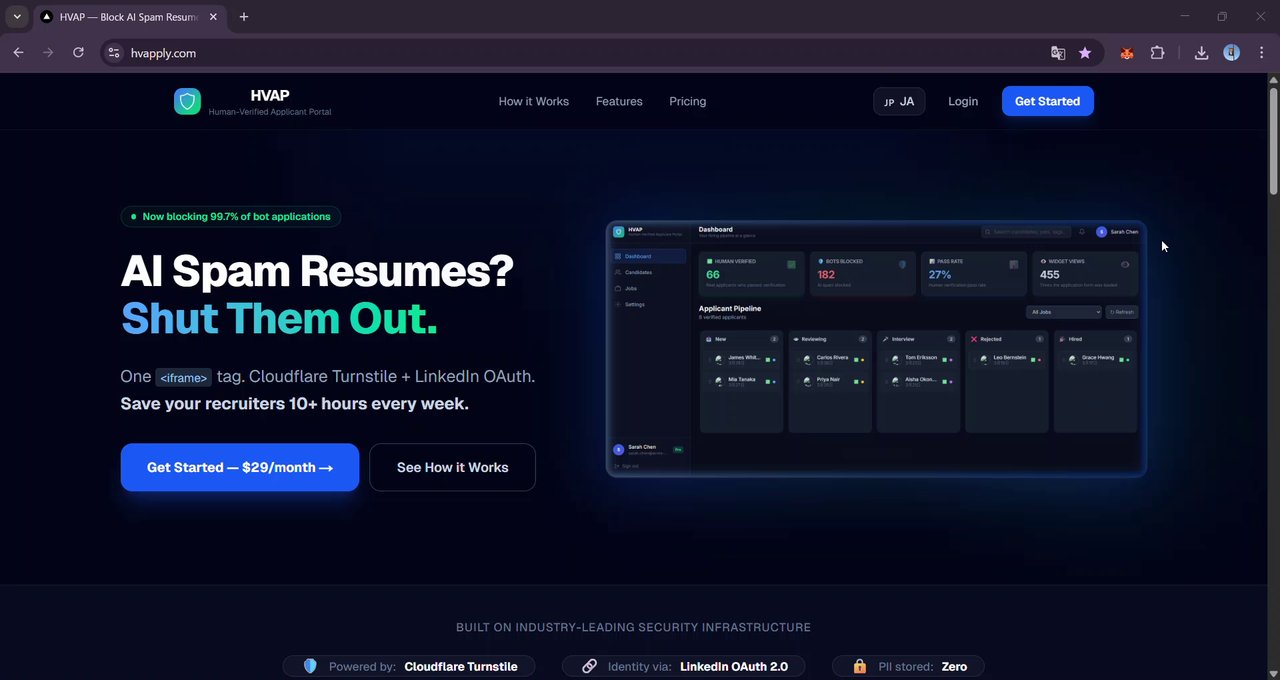Click the fox extension icon in toolbar
The height and width of the screenshot is (680, 1280).
pyautogui.click(x=1127, y=53)
